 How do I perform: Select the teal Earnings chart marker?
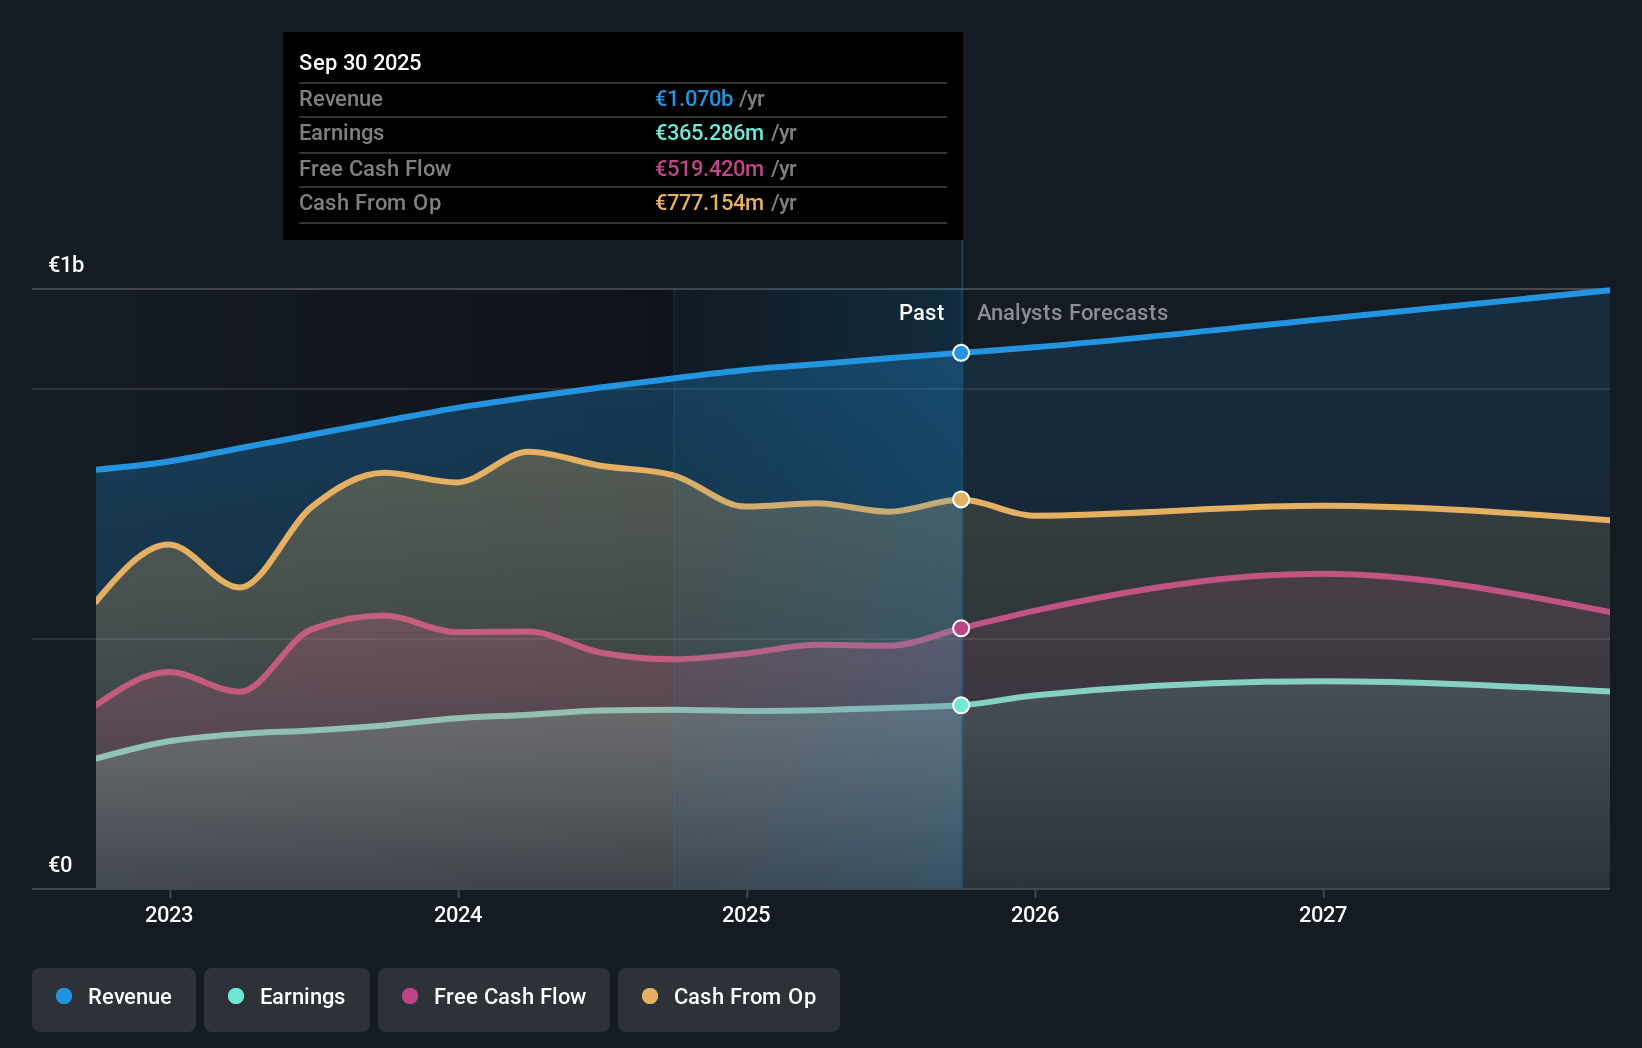point(960,706)
